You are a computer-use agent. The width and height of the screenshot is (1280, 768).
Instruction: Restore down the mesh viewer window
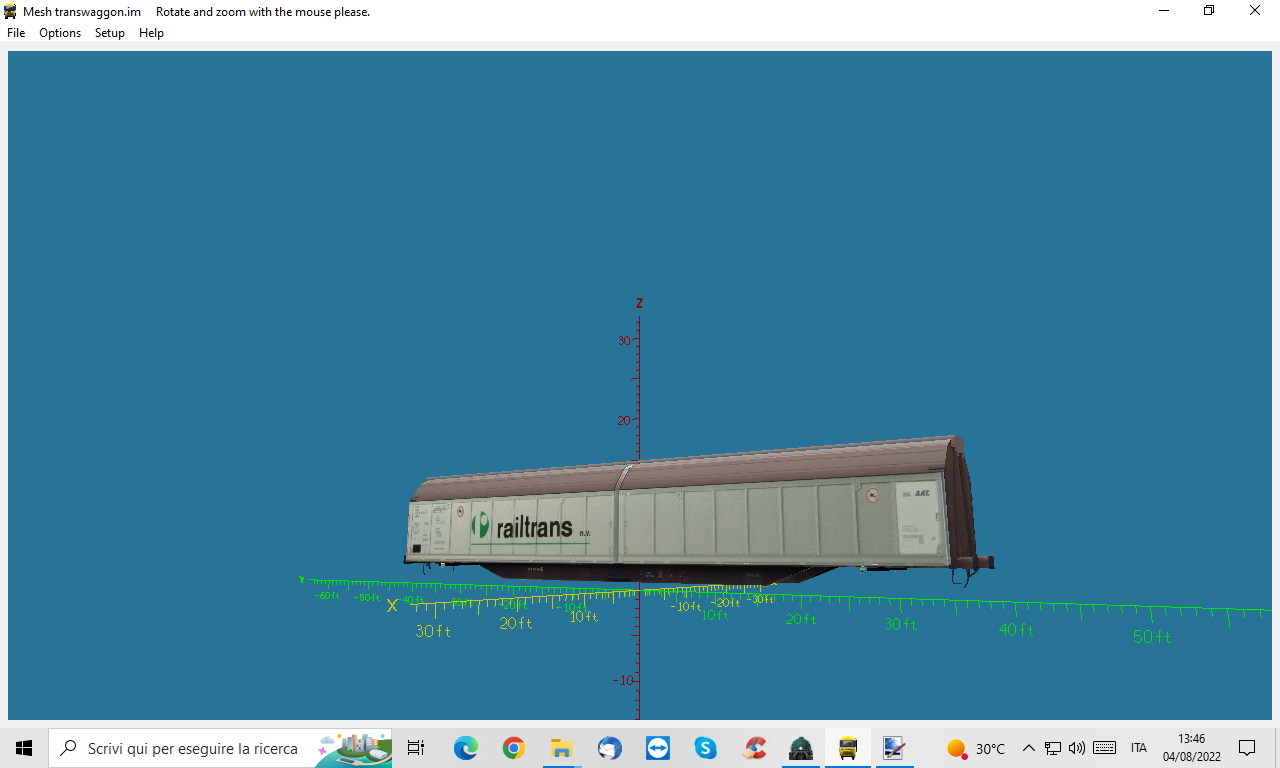(x=1209, y=11)
